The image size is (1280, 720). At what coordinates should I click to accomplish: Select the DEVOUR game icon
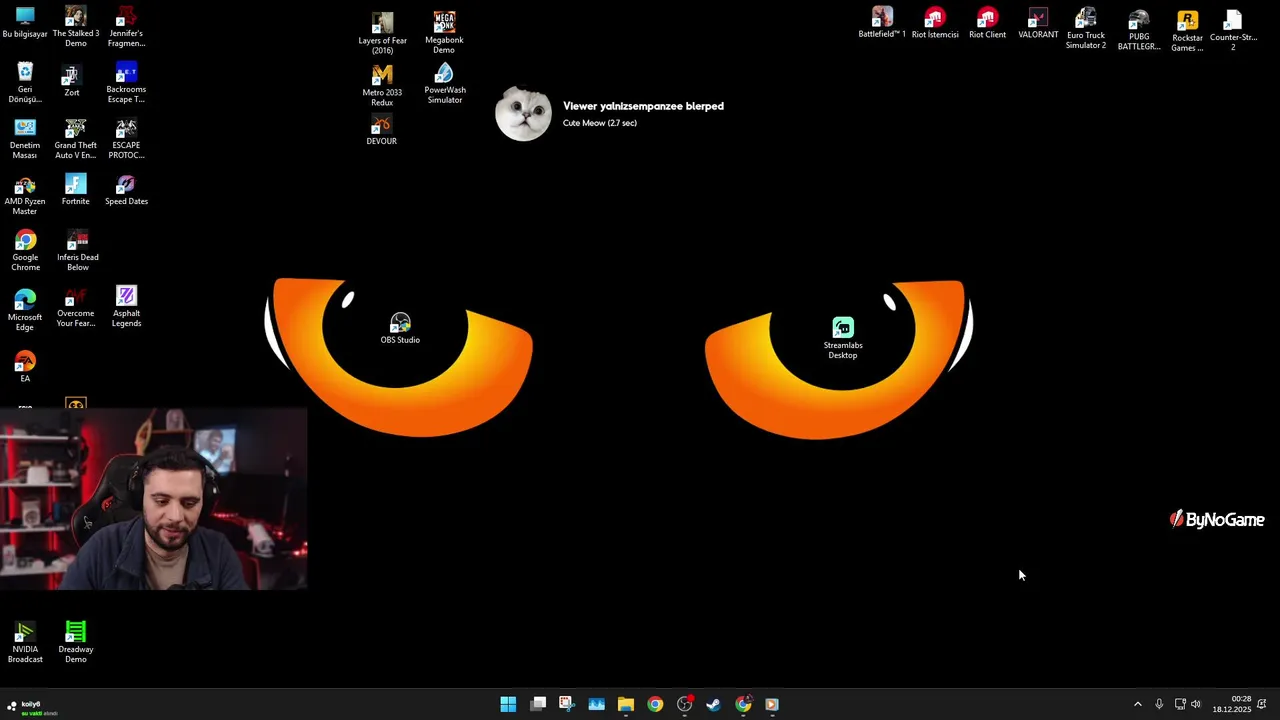[x=381, y=130]
